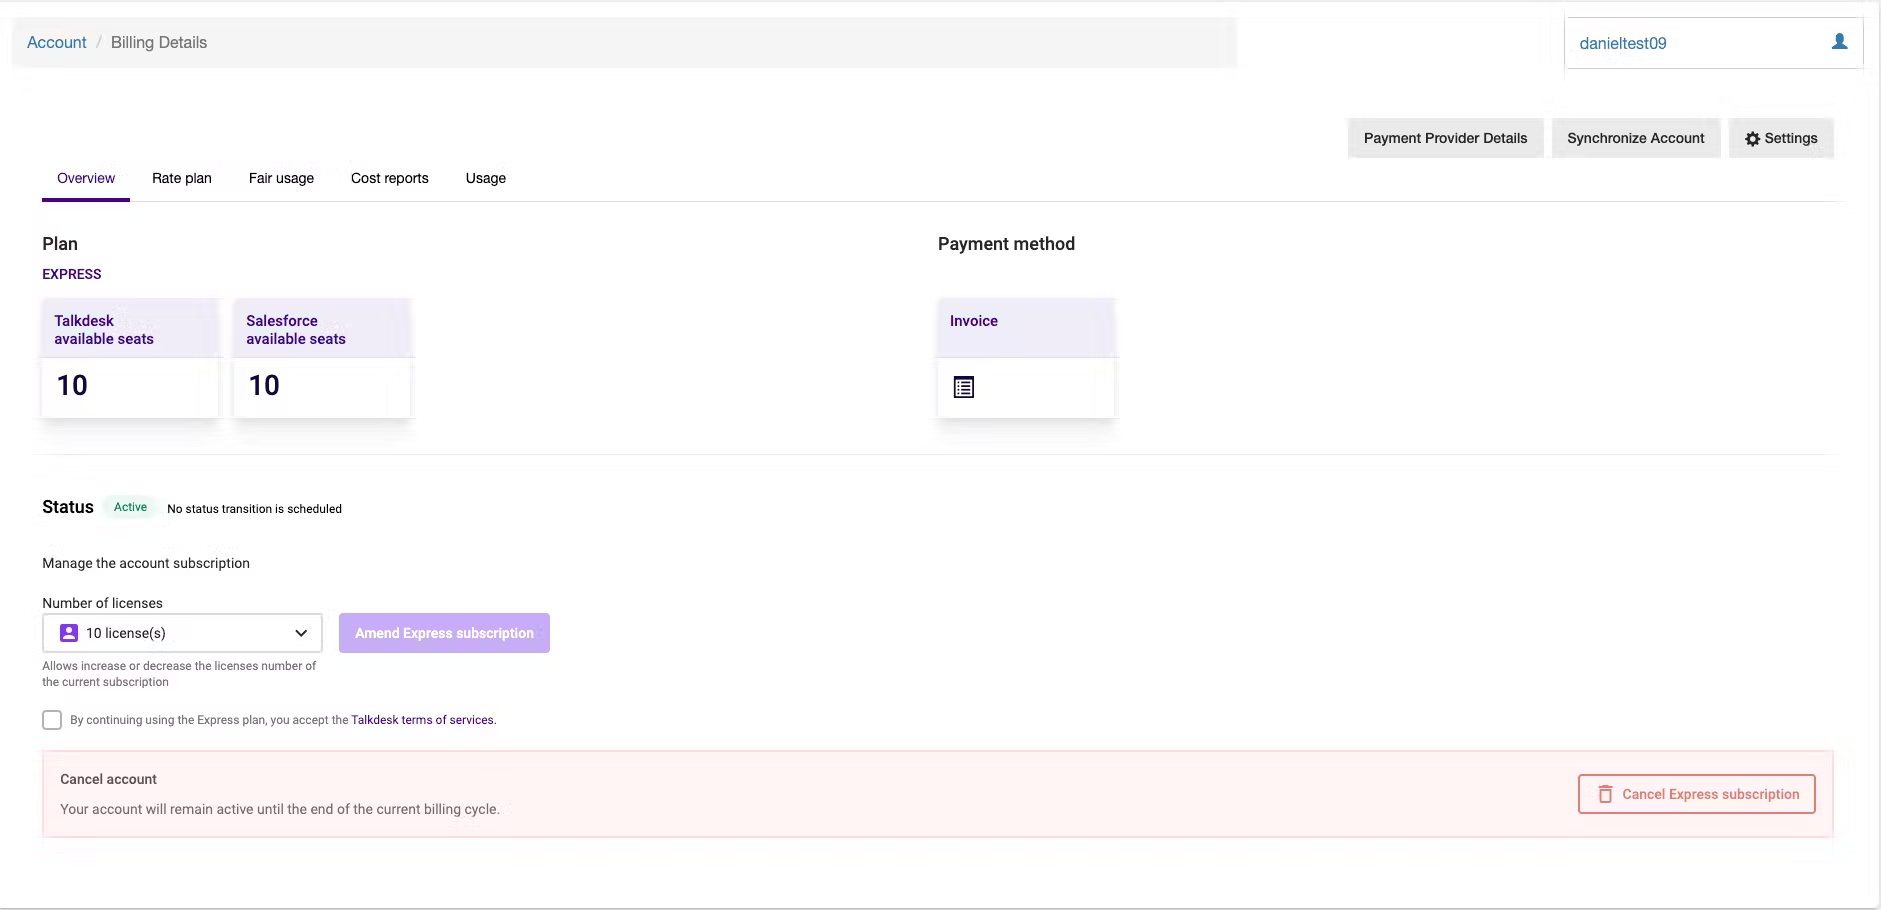The image size is (1881, 910).
Task: Click the Salesforce available seats card header
Action: 322,329
